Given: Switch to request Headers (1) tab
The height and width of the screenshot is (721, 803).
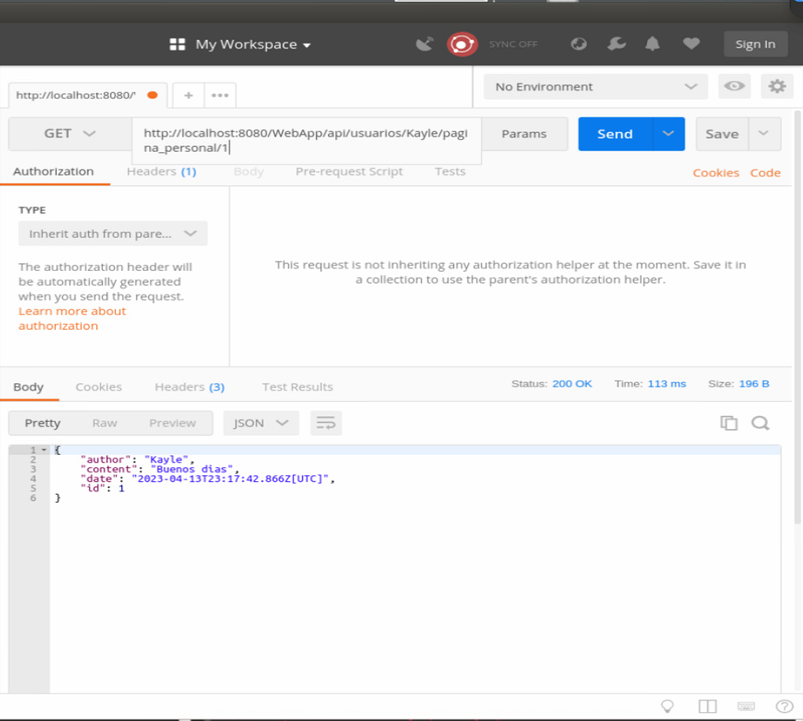Looking at the screenshot, I should pos(161,172).
